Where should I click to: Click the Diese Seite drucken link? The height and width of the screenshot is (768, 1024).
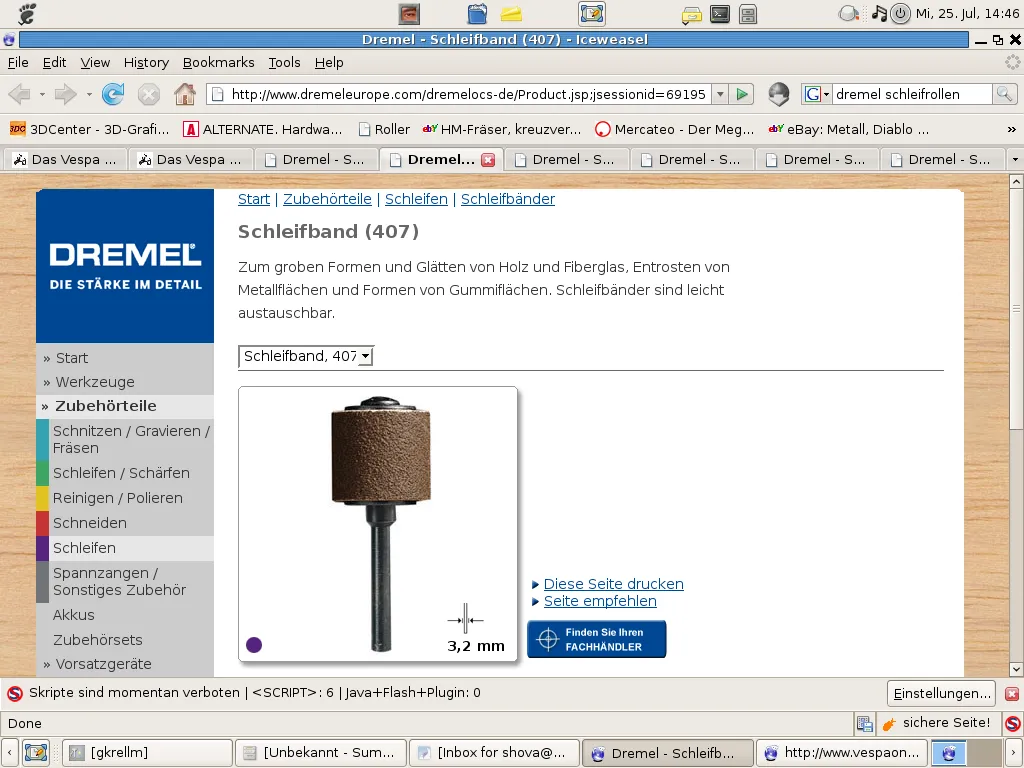(x=613, y=584)
